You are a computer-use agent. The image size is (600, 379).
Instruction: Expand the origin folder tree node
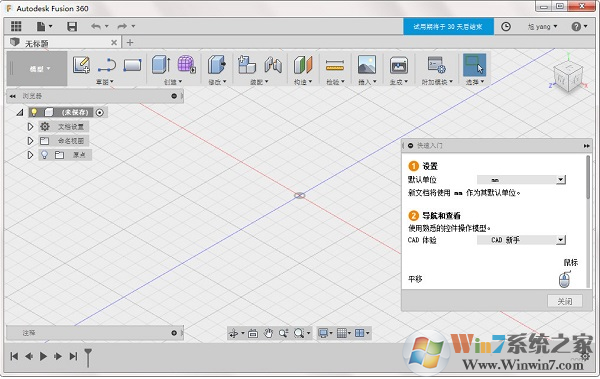30,155
